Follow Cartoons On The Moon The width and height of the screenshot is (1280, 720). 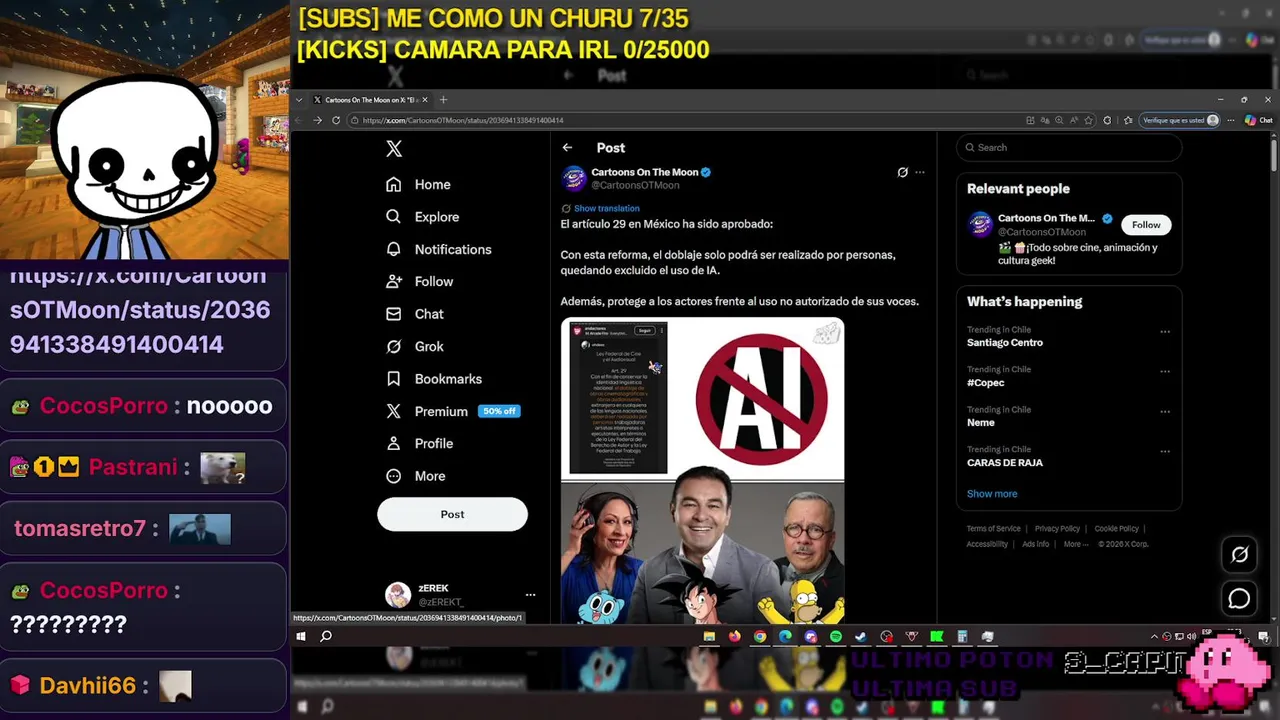coord(1146,225)
